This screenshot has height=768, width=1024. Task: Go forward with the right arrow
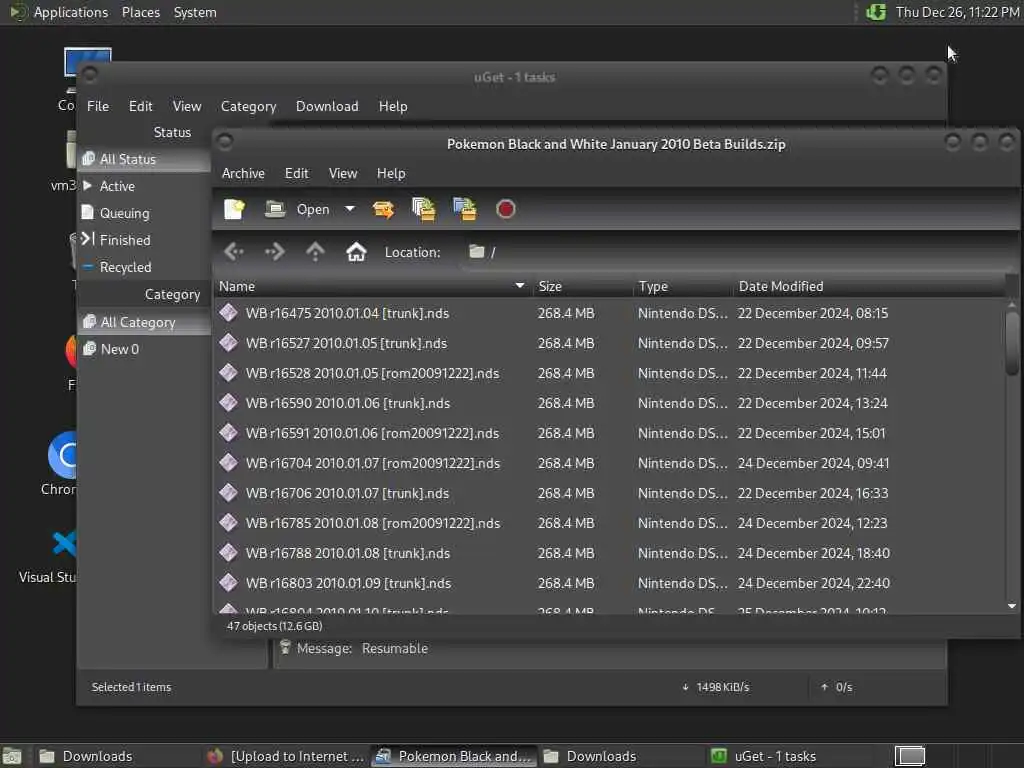[x=274, y=251]
